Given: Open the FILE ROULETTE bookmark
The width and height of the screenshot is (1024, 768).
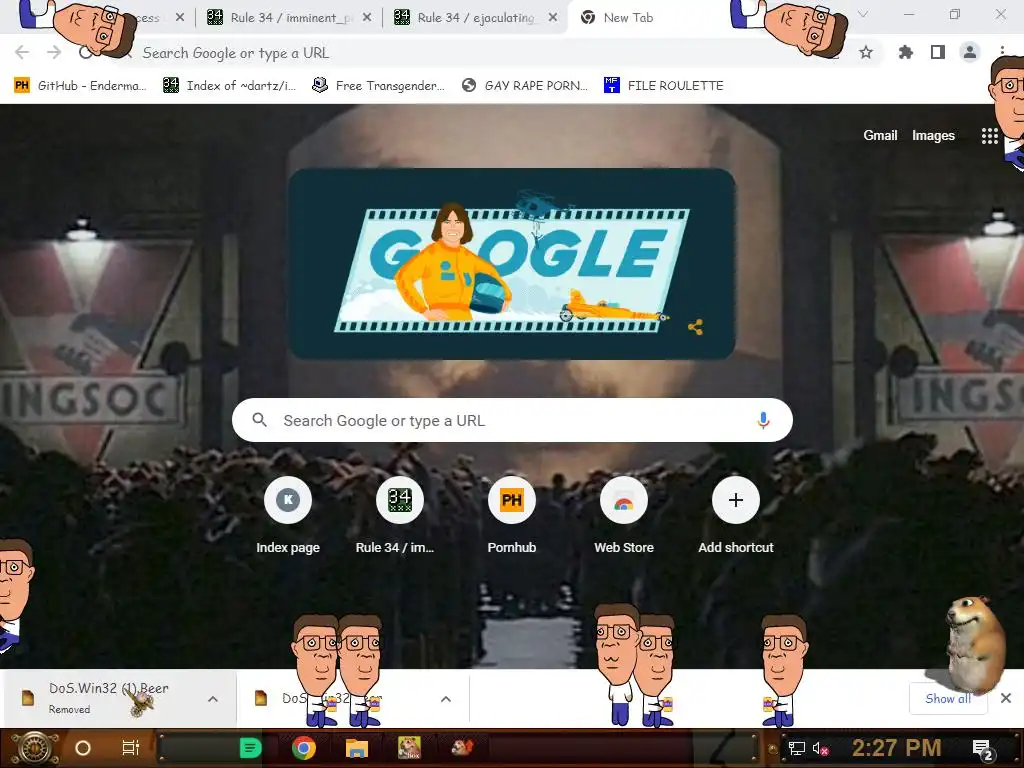Looking at the screenshot, I should (x=664, y=86).
